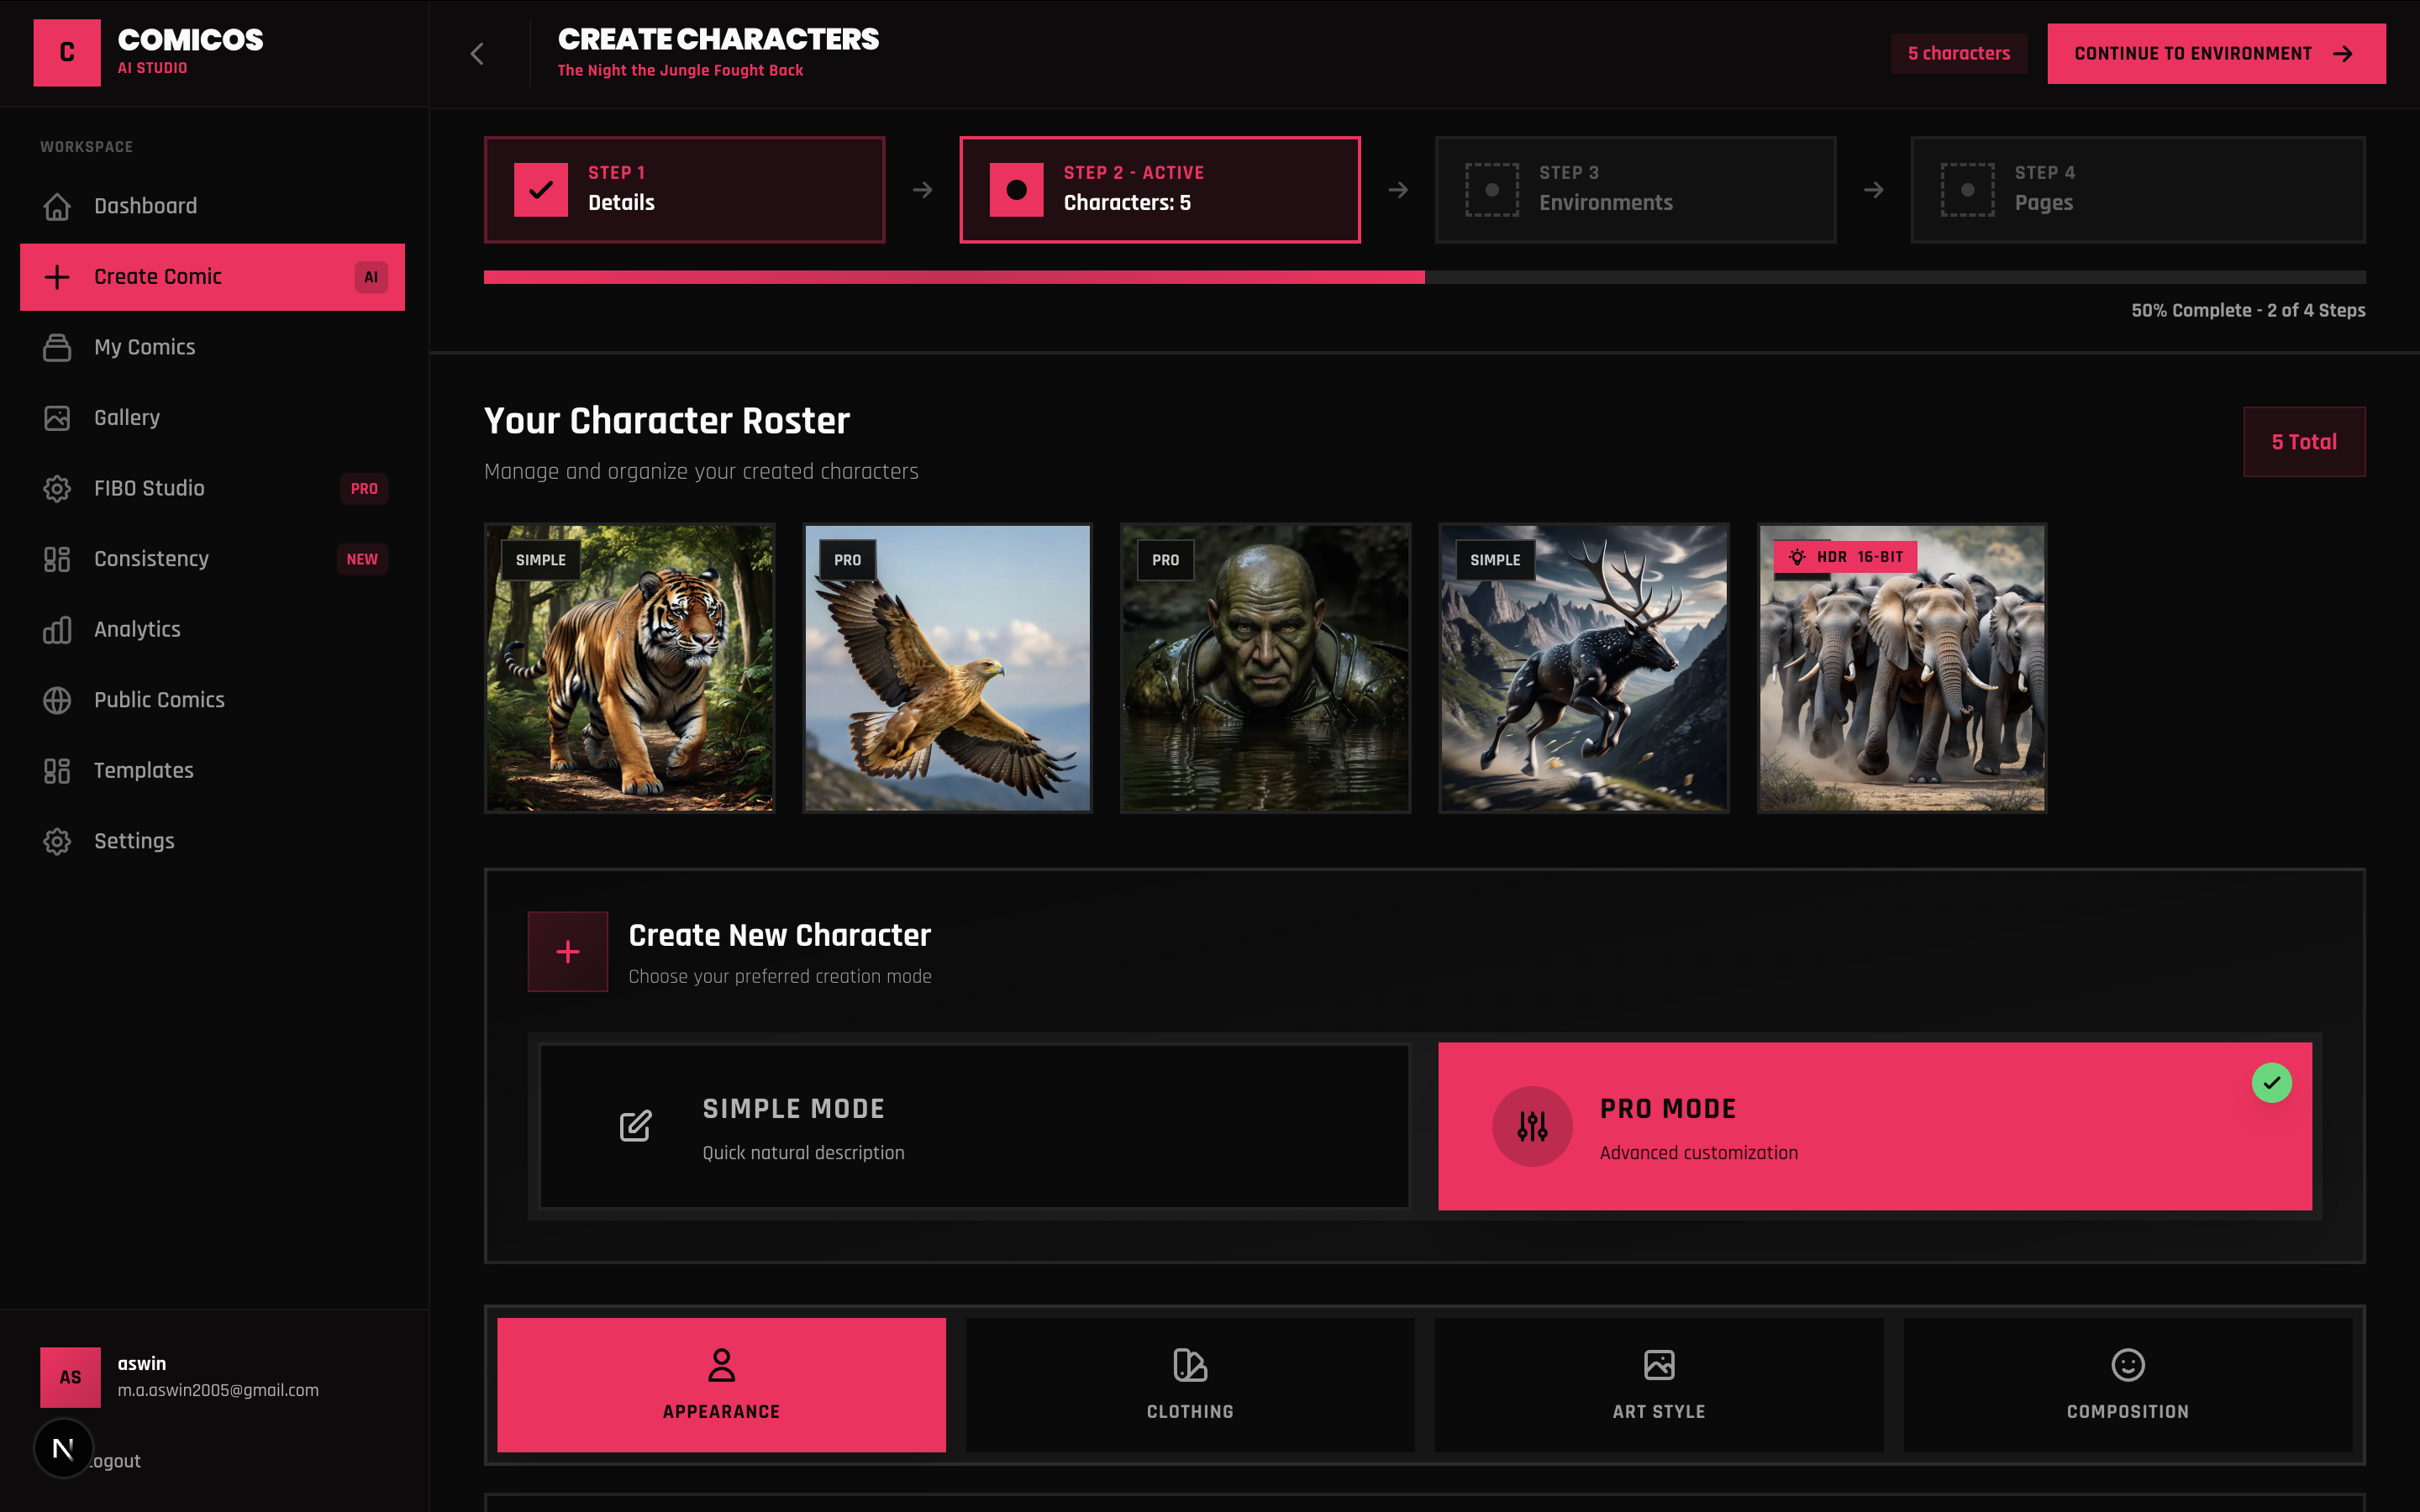Select the tiger character thumbnail
2420x1512 pixels.
629,668
